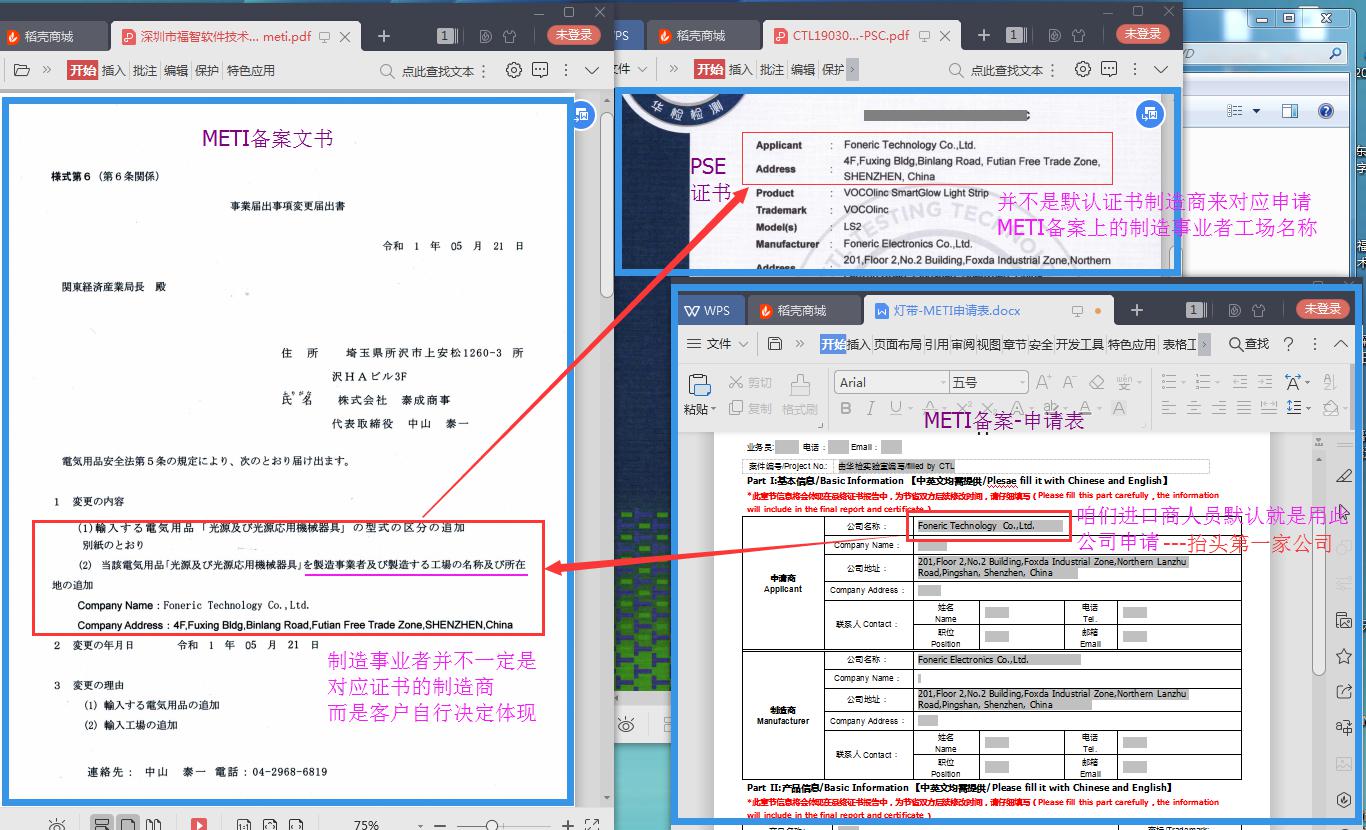Increase font size with A+ icon
The height and width of the screenshot is (830, 1366).
pyautogui.click(x=1043, y=382)
